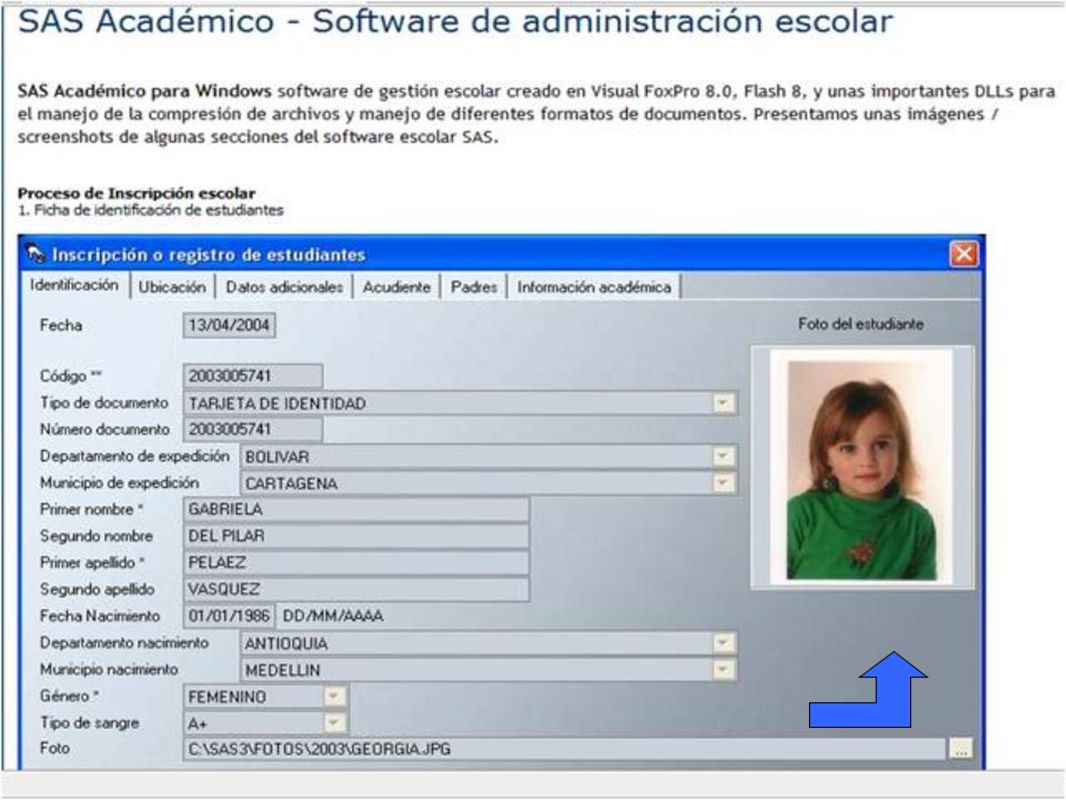This screenshot has height=800, width=1066.
Task: Browse for photo with the ellipsis button
Action: pos(961,750)
